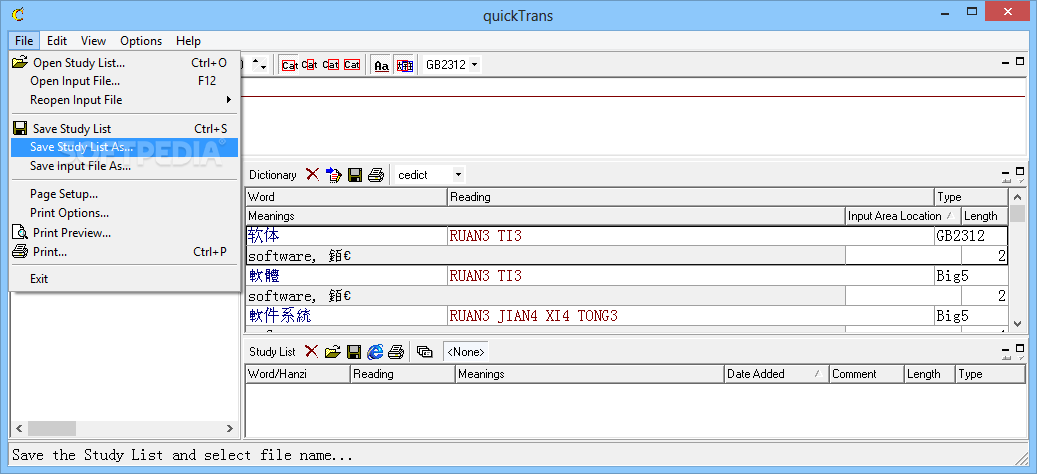This screenshot has width=1037, height=474.
Task: Expand the Reopen Input File submenu
Action: (124, 100)
